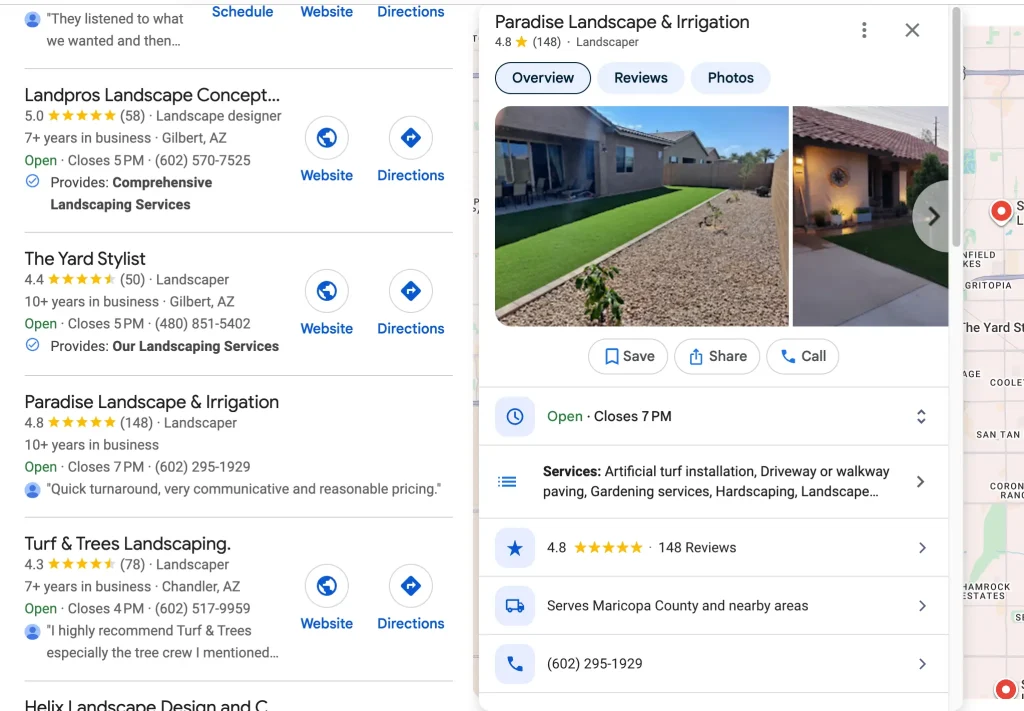
Task: Click the clock hours icon
Action: 515,417
